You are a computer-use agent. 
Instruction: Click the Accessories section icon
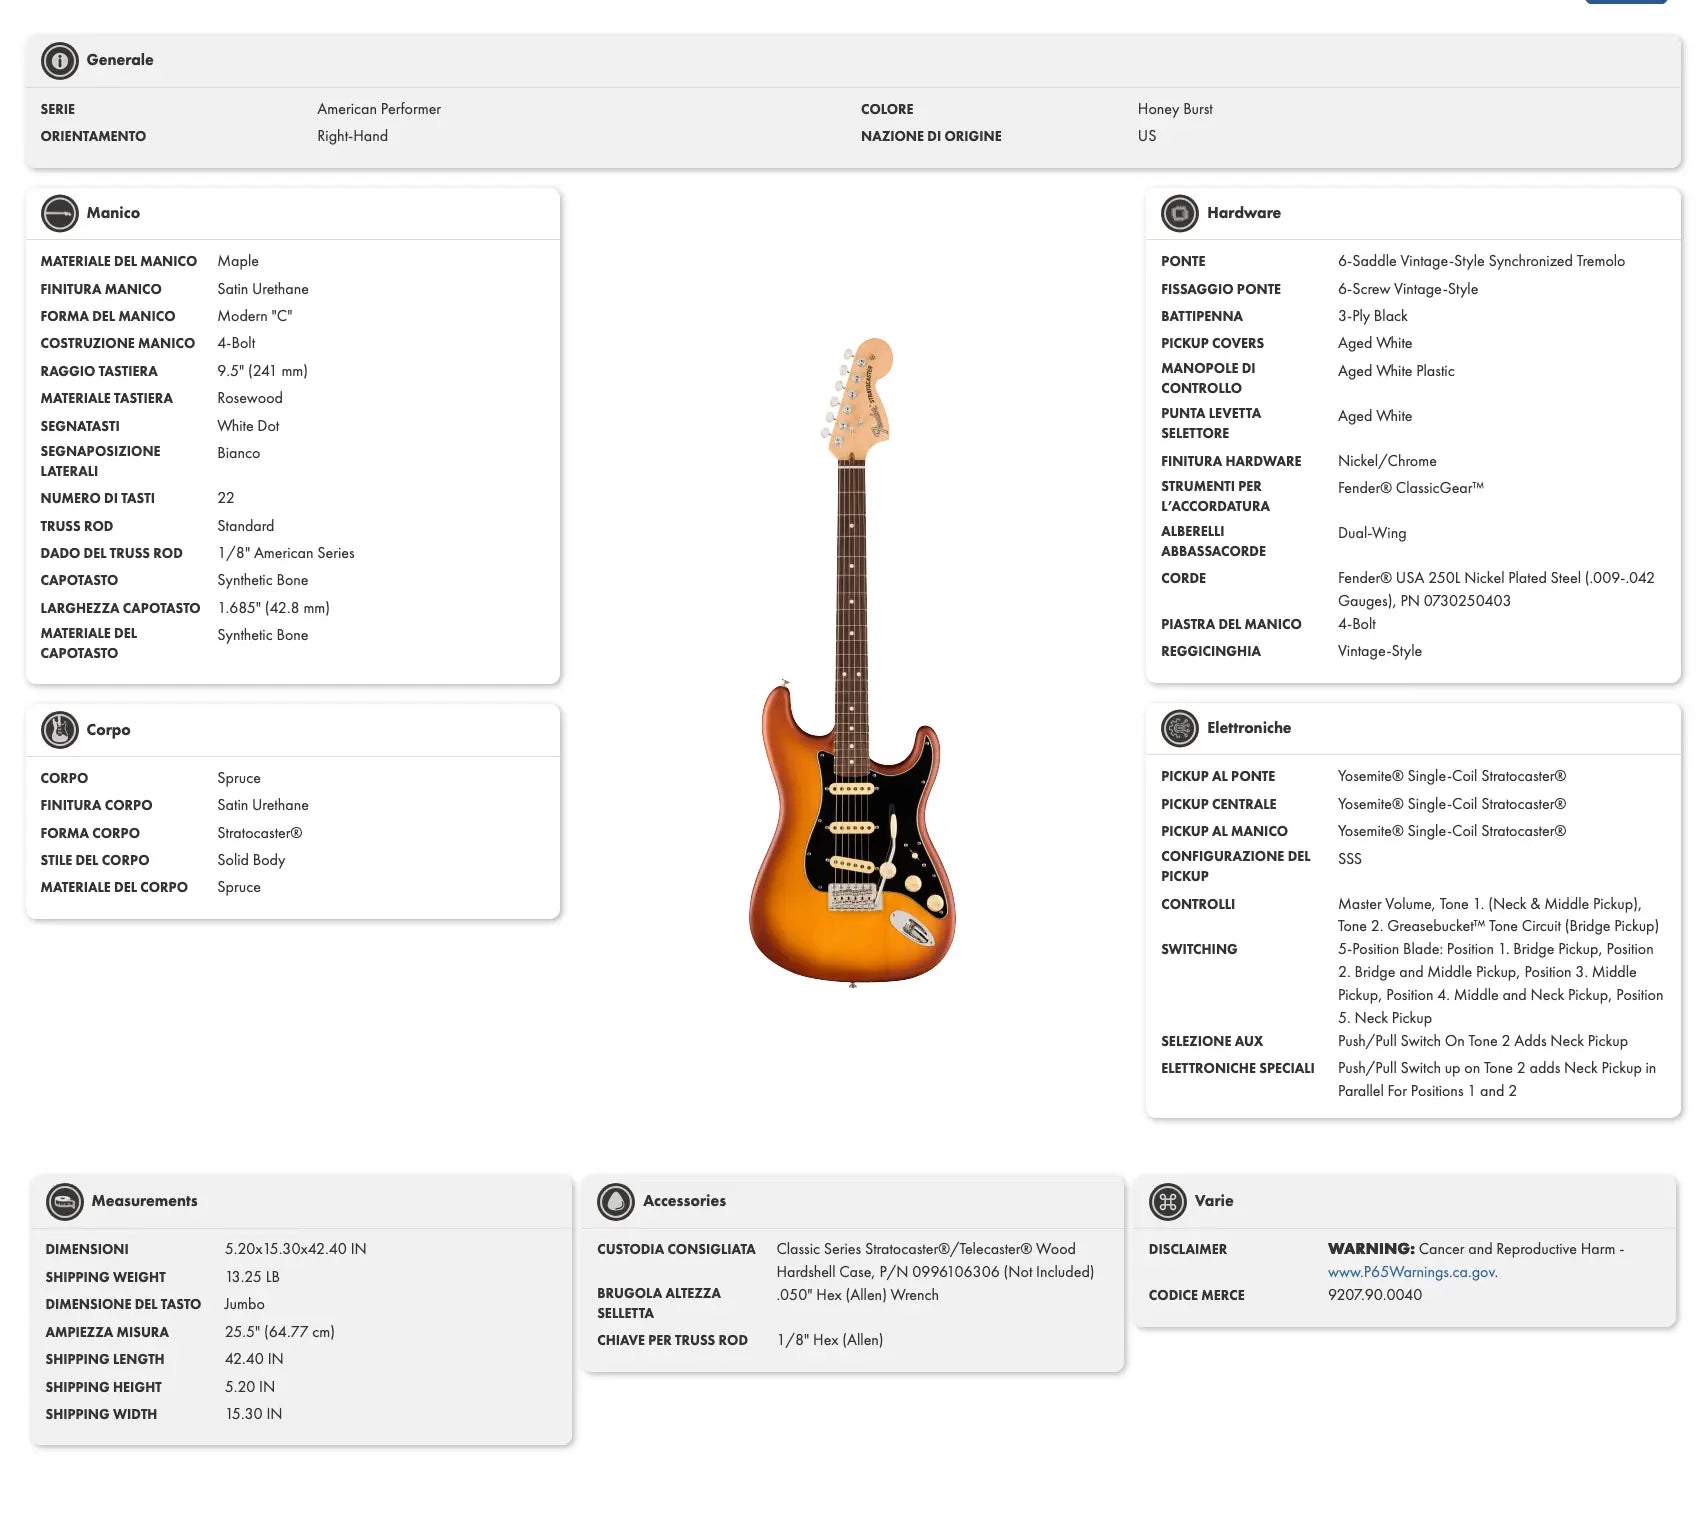616,1201
